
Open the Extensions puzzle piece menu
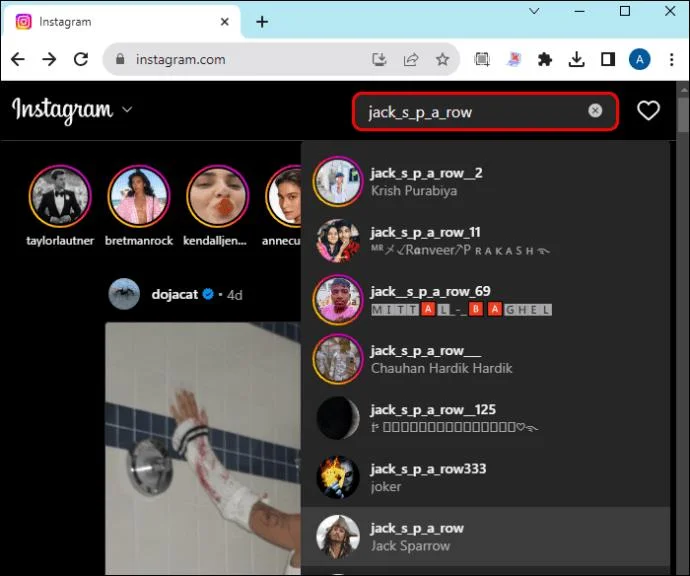[x=545, y=59]
